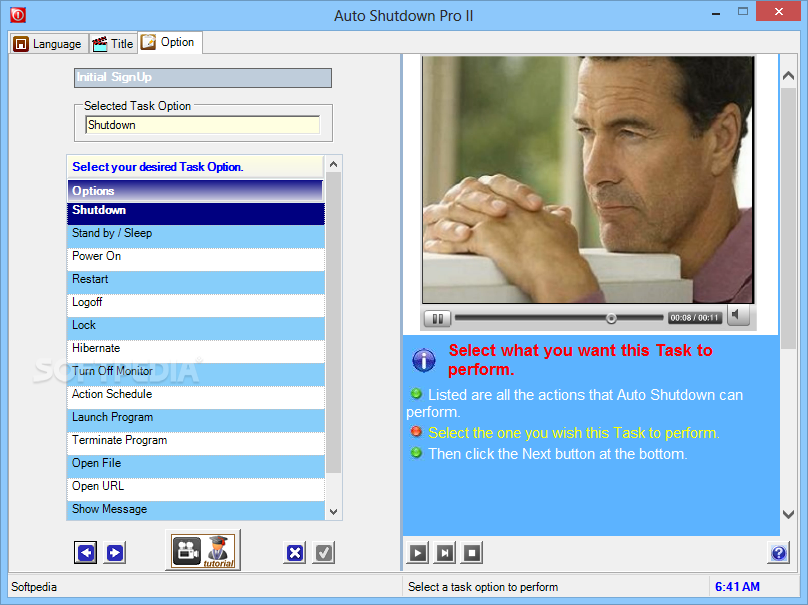Select the Show Message option
The width and height of the screenshot is (808, 605).
click(x=196, y=511)
